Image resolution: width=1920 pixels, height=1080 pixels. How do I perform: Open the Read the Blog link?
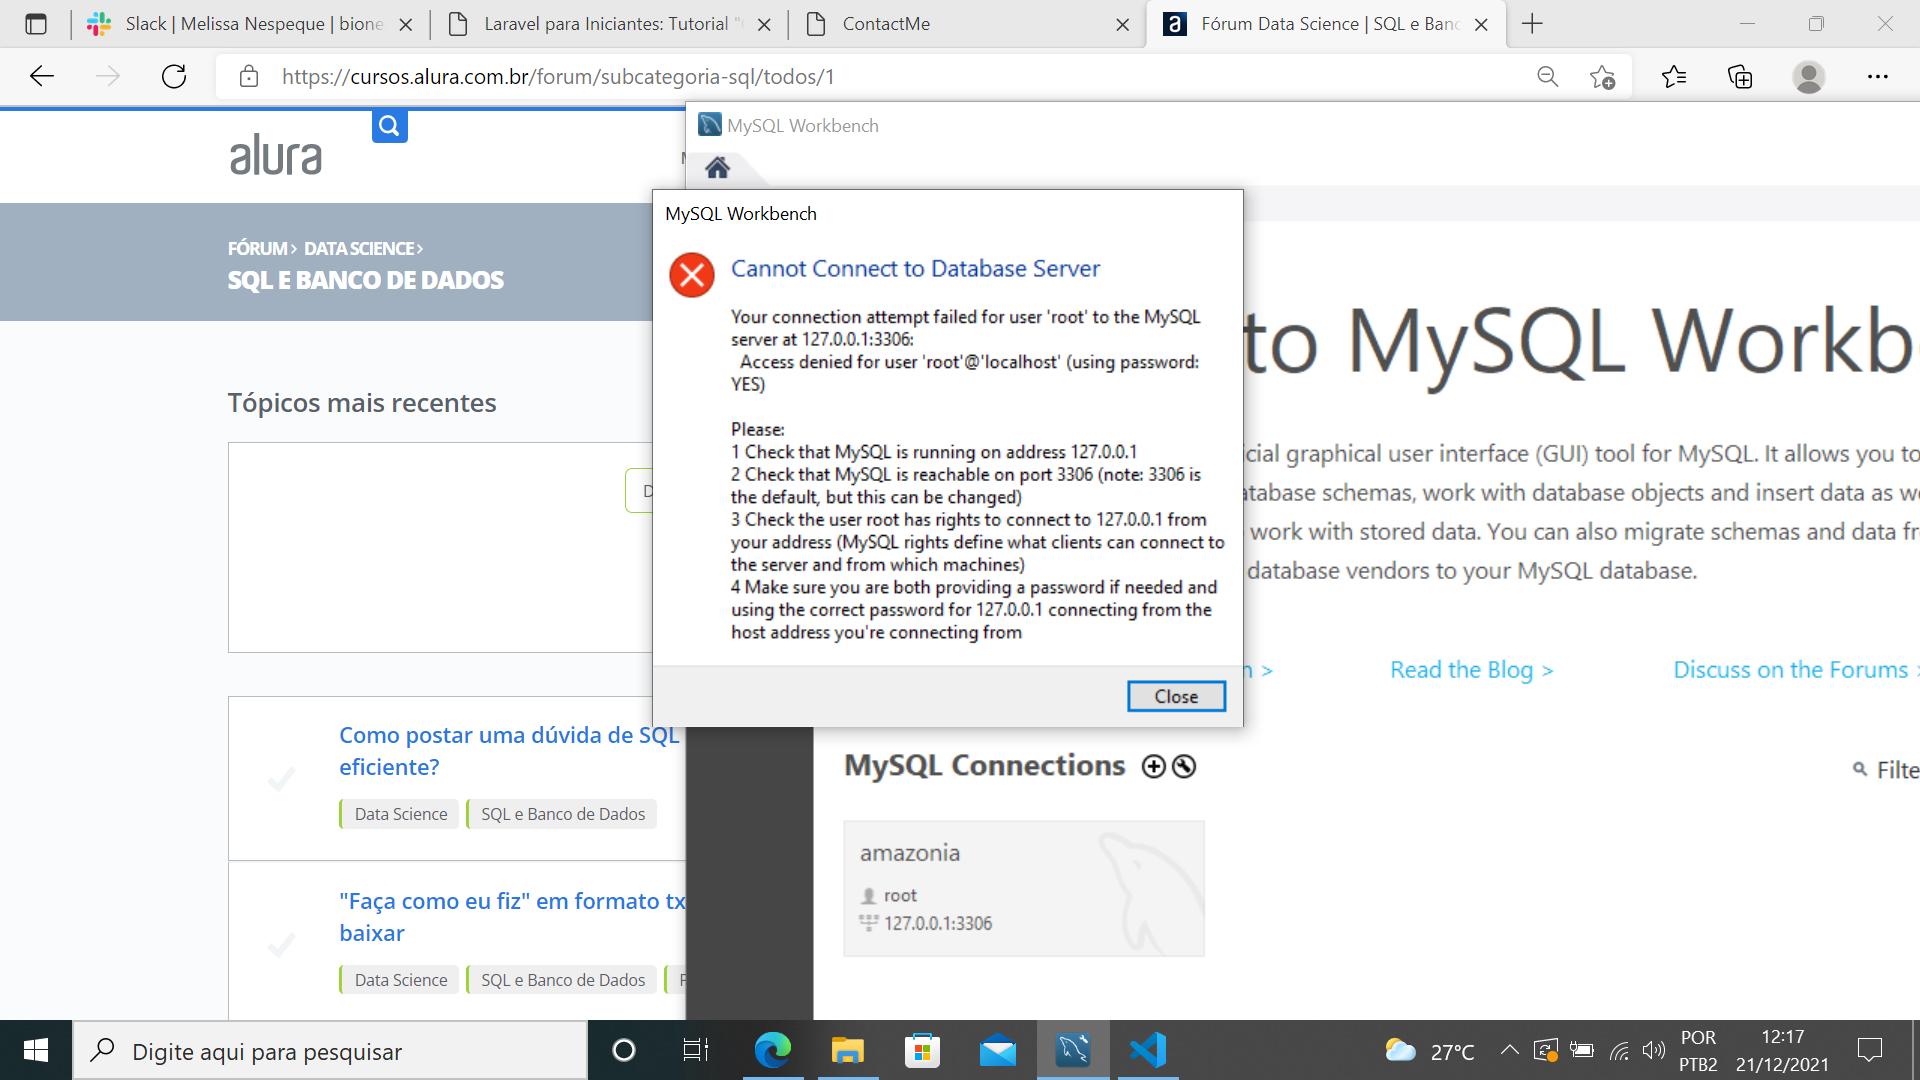[x=1471, y=670]
